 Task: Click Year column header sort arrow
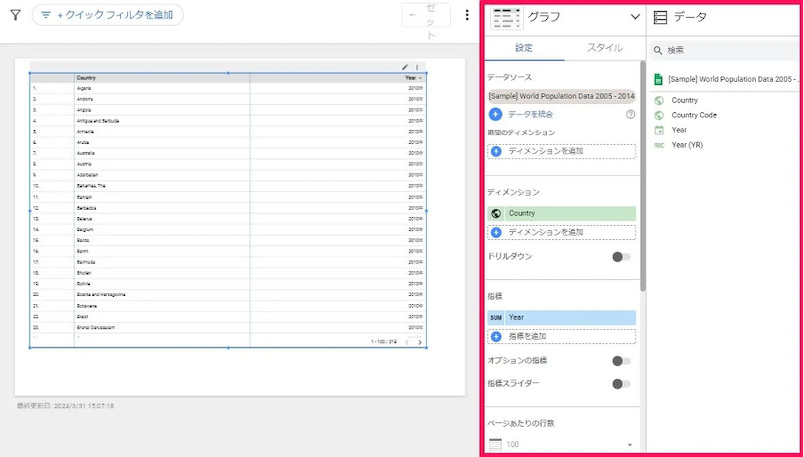pyautogui.click(x=421, y=77)
